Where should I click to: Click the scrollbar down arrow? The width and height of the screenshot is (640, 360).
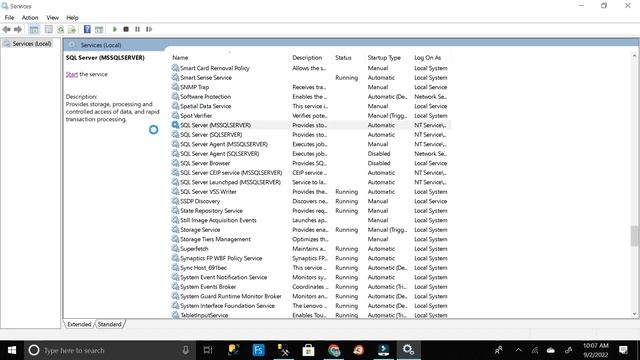click(x=634, y=314)
